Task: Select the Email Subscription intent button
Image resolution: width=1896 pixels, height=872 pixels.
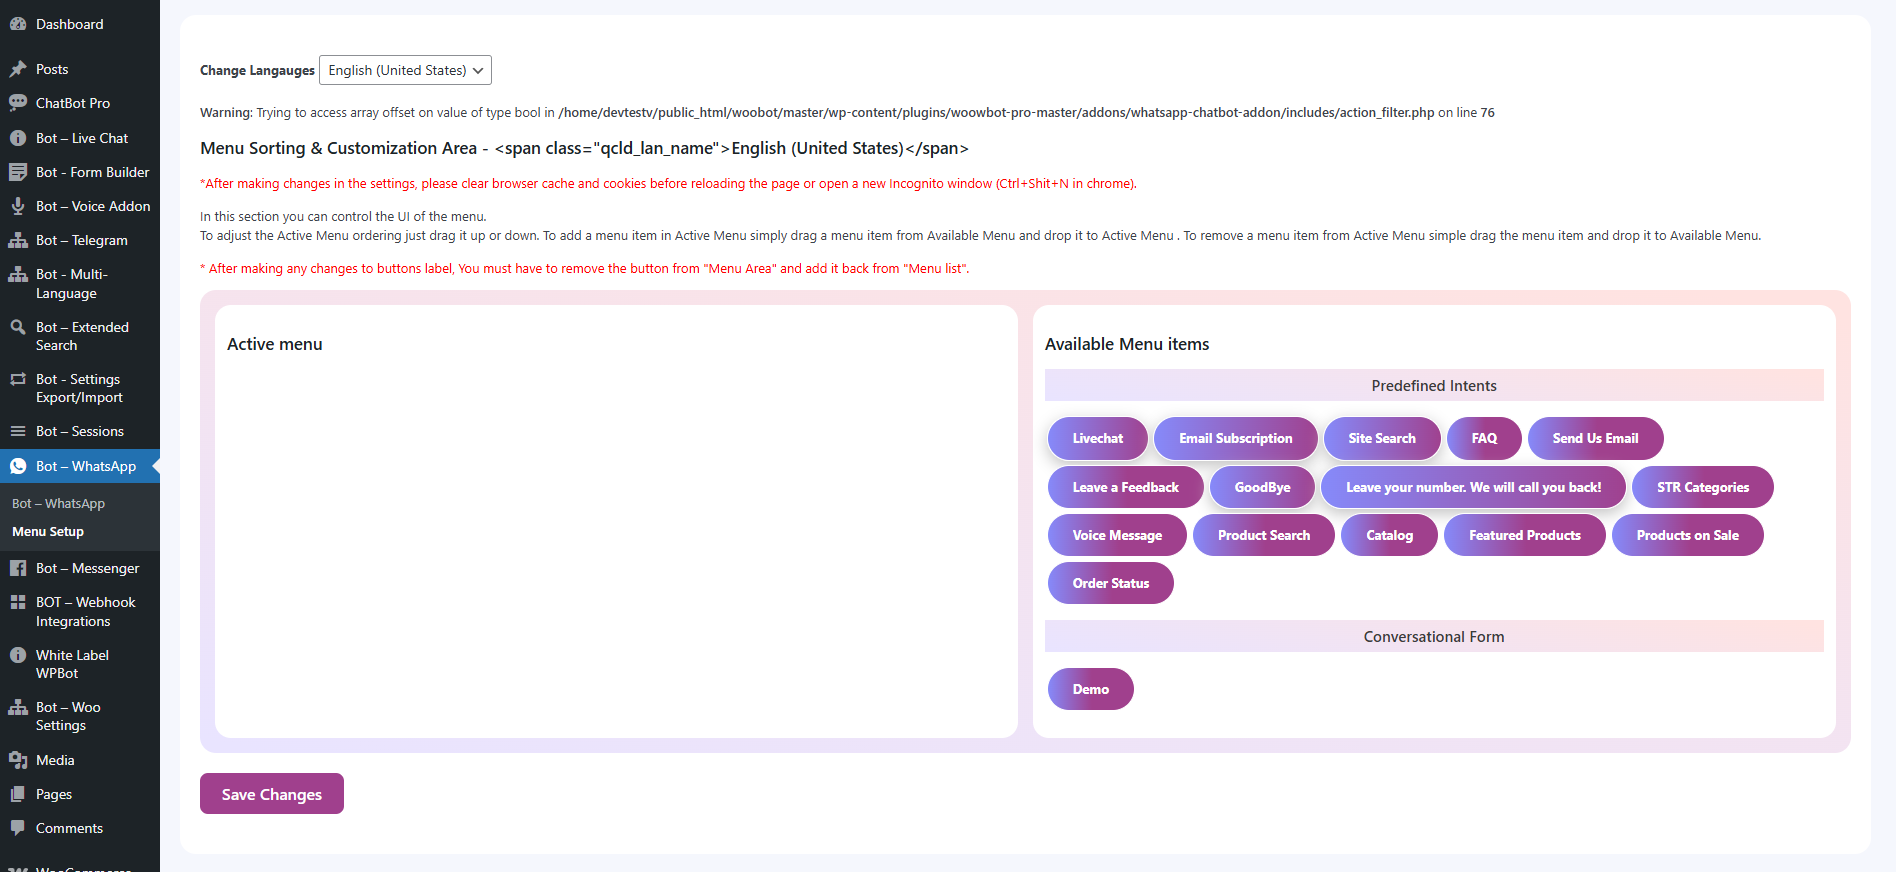Action: 1235,438
